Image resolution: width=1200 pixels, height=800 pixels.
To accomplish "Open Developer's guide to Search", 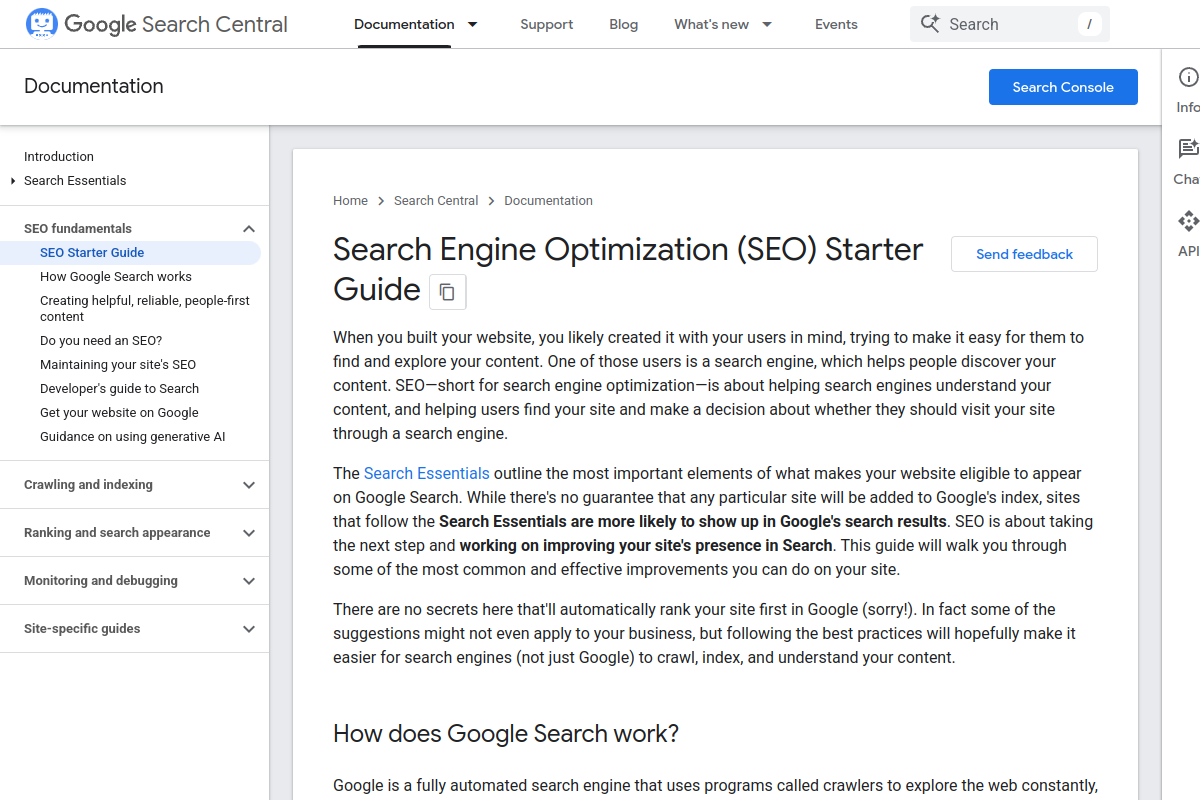I will (119, 389).
